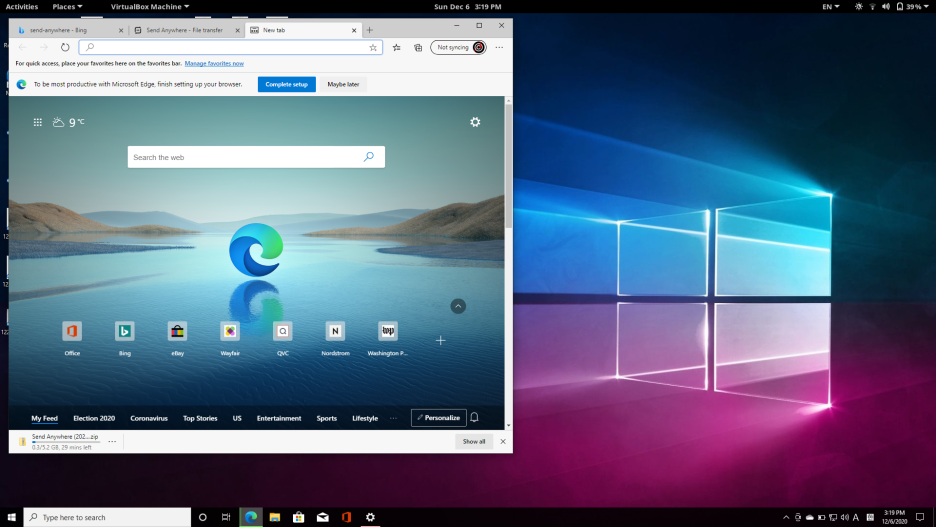
Task: Open the VirtualBox Machine menu
Action: [150, 7]
